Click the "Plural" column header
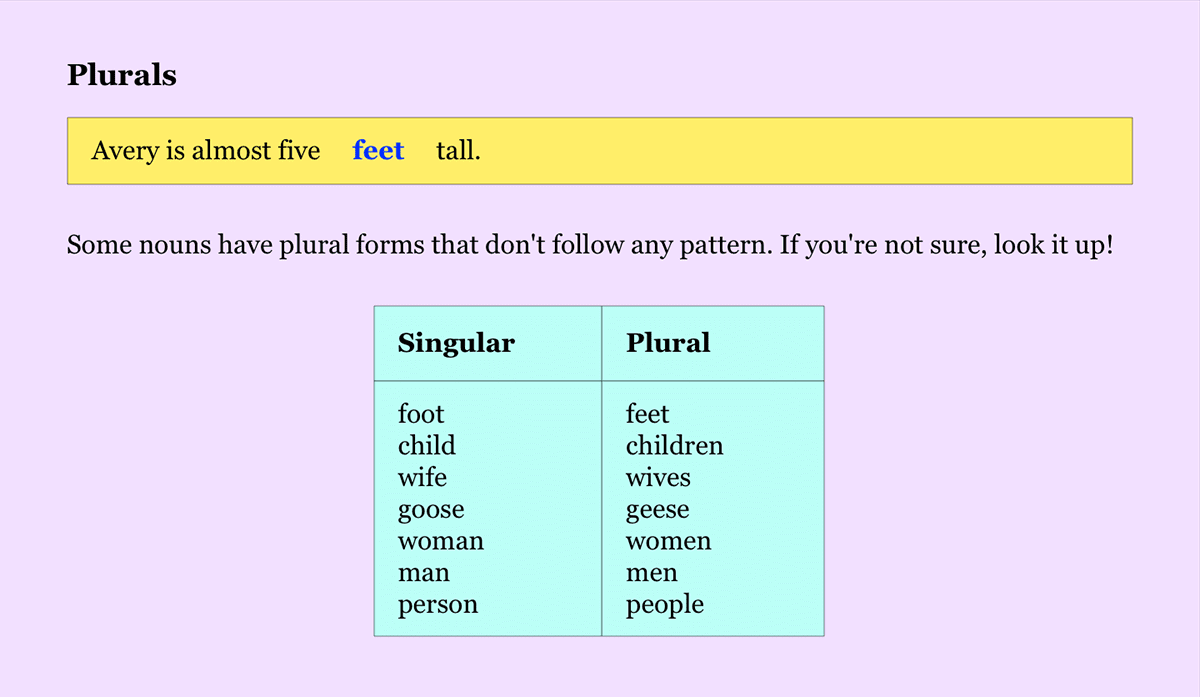The width and height of the screenshot is (1200, 697). pyautogui.click(x=668, y=343)
